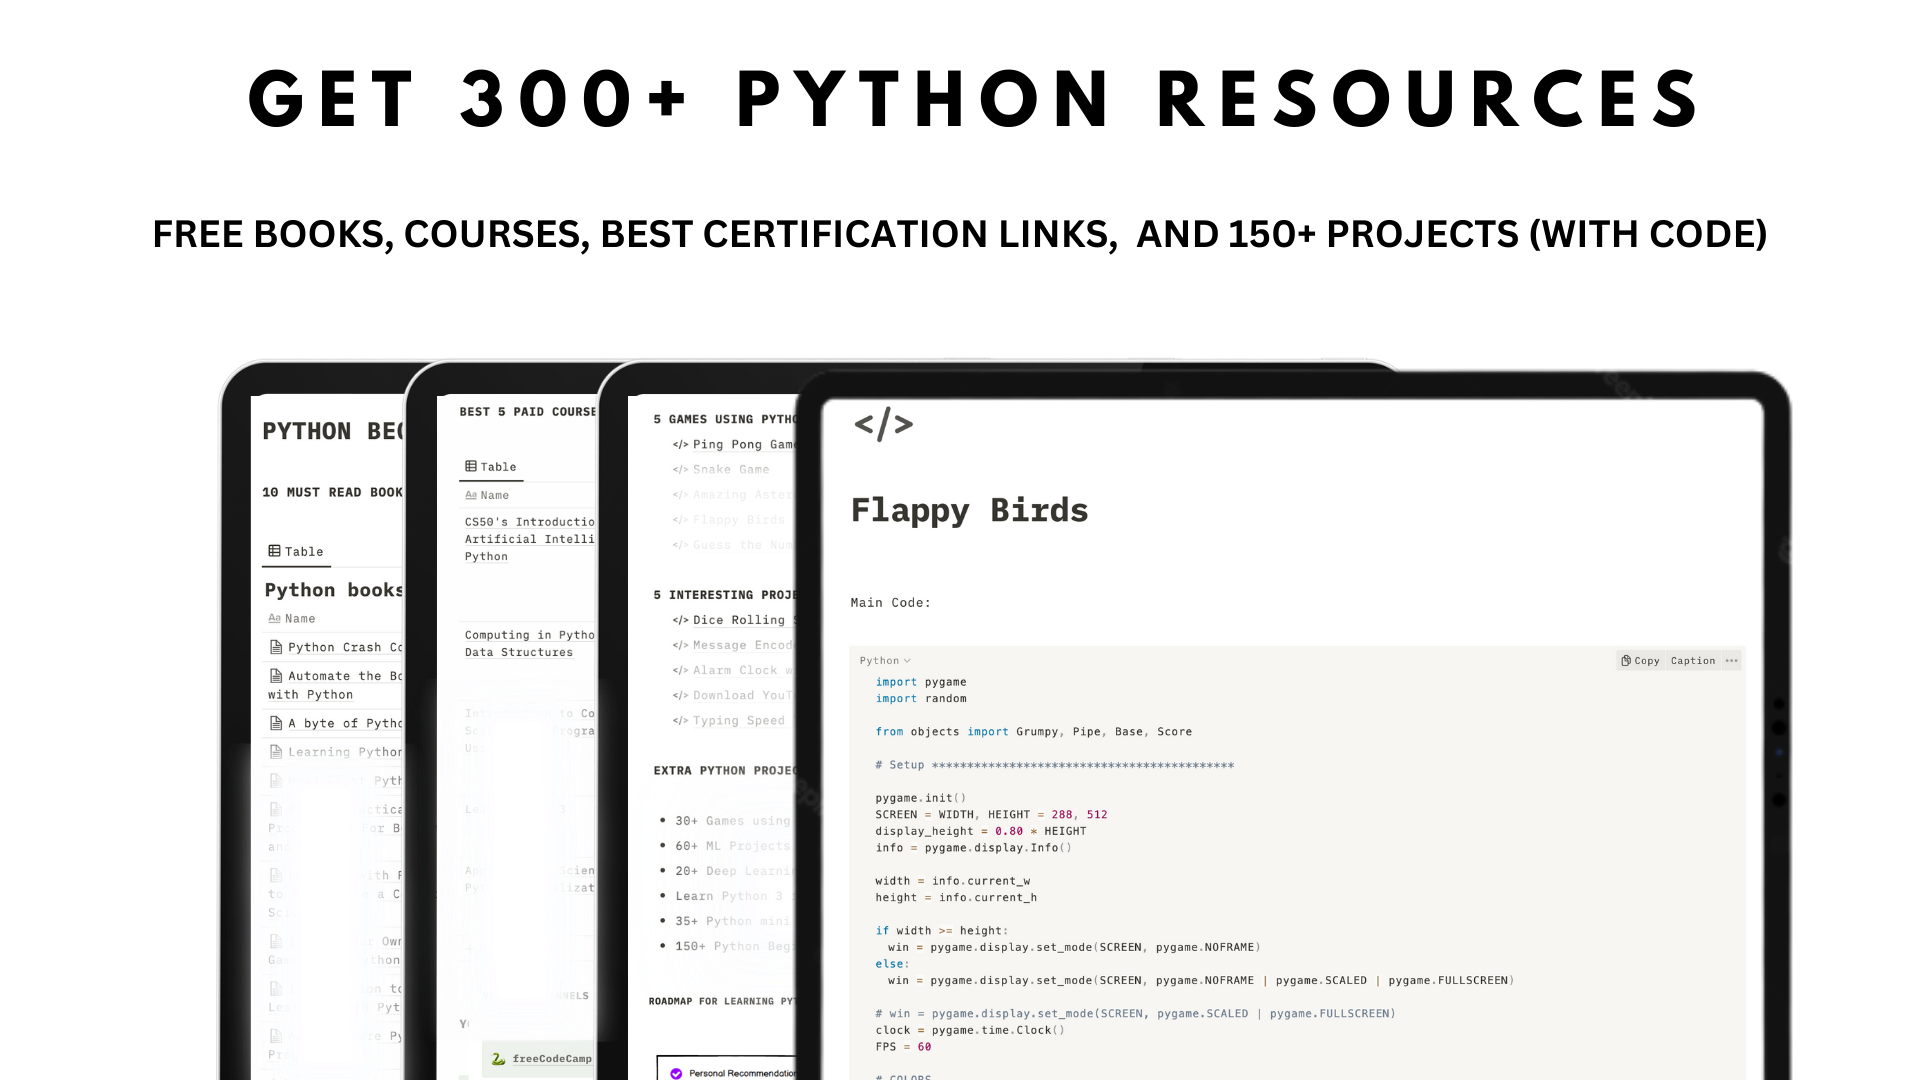Screen dimensions: 1920x1080
Task: Open CS50's Introduction course link
Action: (529, 522)
